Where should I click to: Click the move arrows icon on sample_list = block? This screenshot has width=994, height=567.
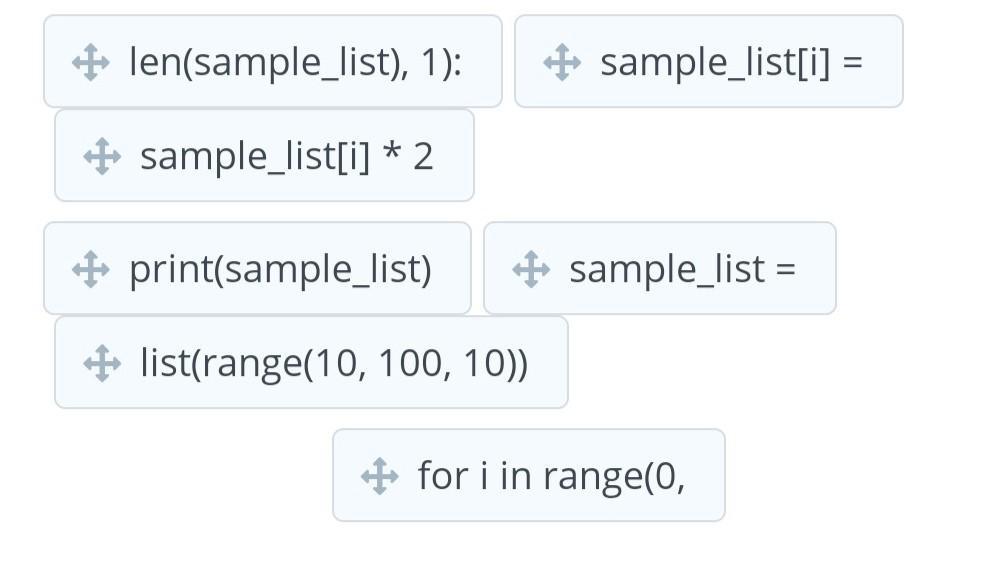(x=531, y=269)
